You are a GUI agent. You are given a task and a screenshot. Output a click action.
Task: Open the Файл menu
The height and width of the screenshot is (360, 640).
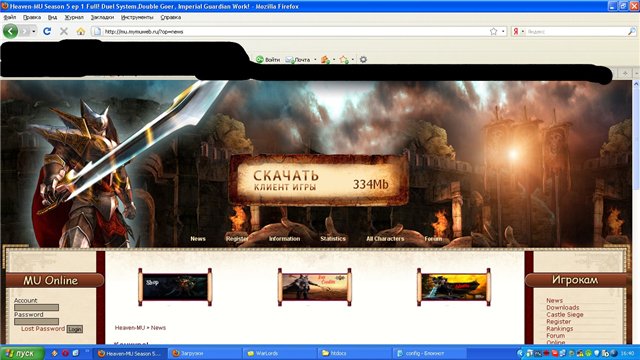[10, 18]
